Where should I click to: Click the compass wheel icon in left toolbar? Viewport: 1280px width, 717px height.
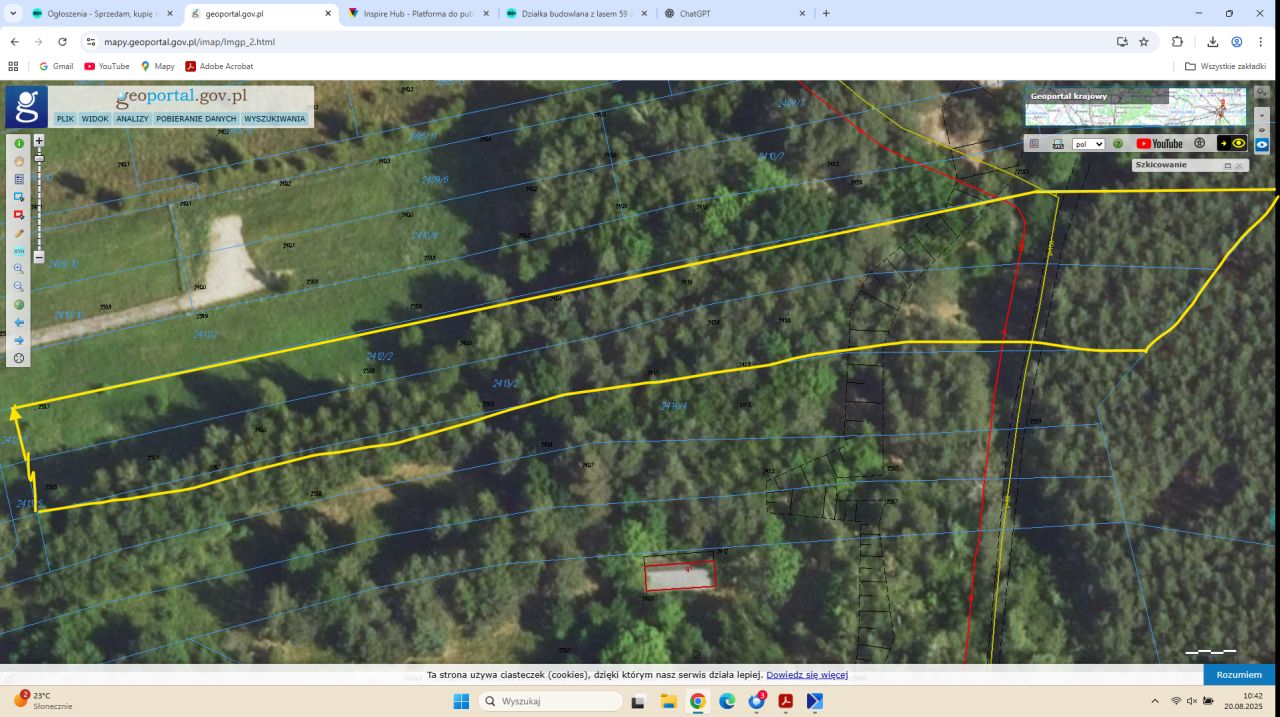tap(19, 358)
